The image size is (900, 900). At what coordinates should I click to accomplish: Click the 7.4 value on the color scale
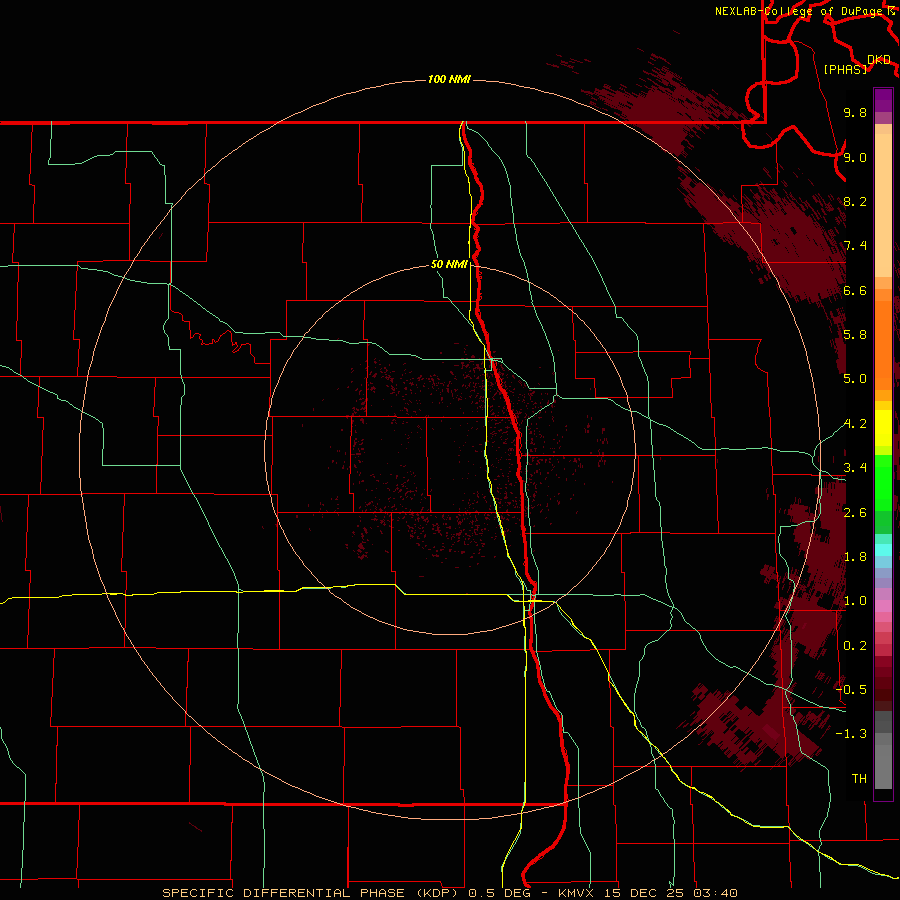coord(855,246)
